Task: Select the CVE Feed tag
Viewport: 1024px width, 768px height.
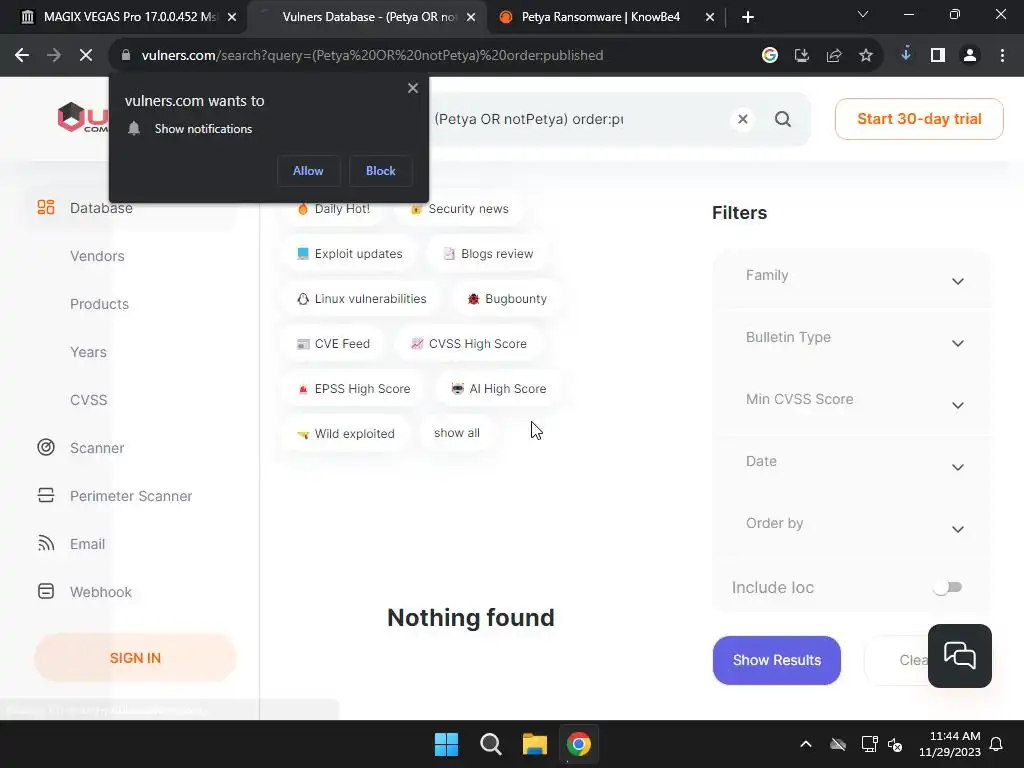Action: click(333, 344)
